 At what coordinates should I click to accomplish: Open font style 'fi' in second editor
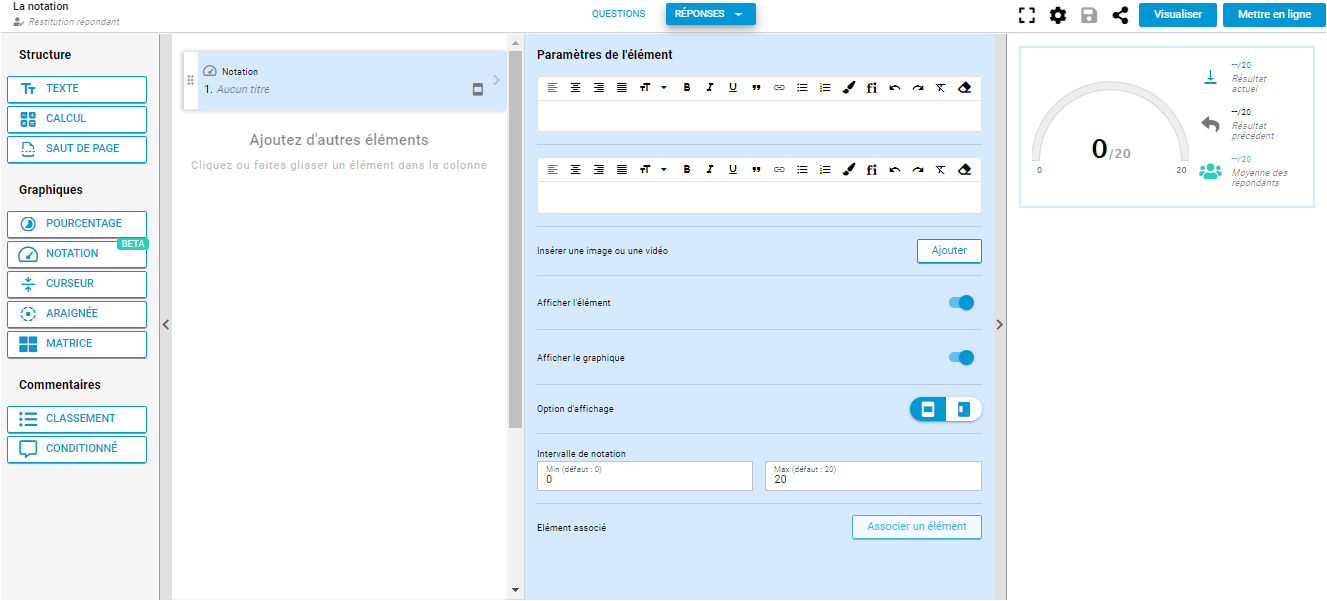(x=872, y=170)
